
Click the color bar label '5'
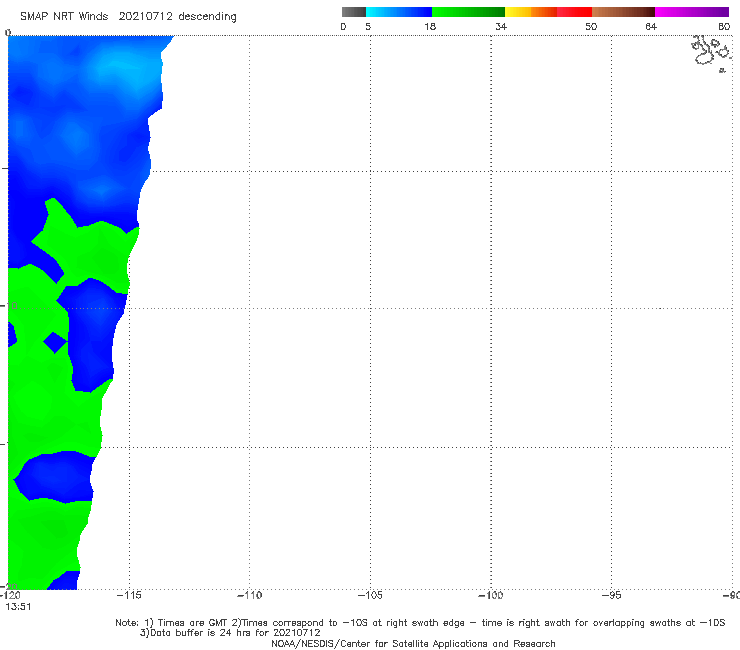tap(368, 26)
